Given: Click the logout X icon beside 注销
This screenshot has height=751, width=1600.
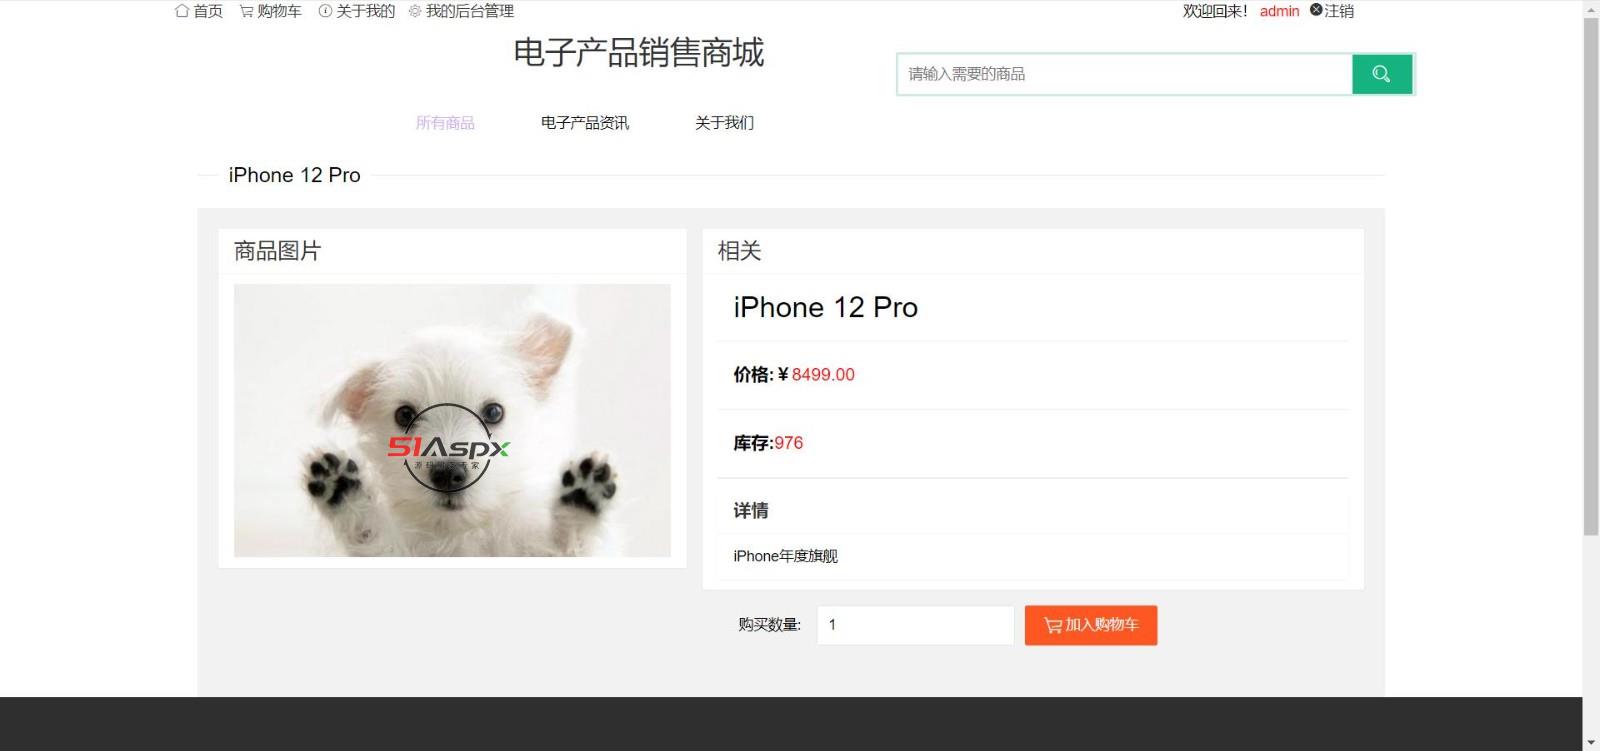Looking at the screenshot, I should pos(1316,10).
